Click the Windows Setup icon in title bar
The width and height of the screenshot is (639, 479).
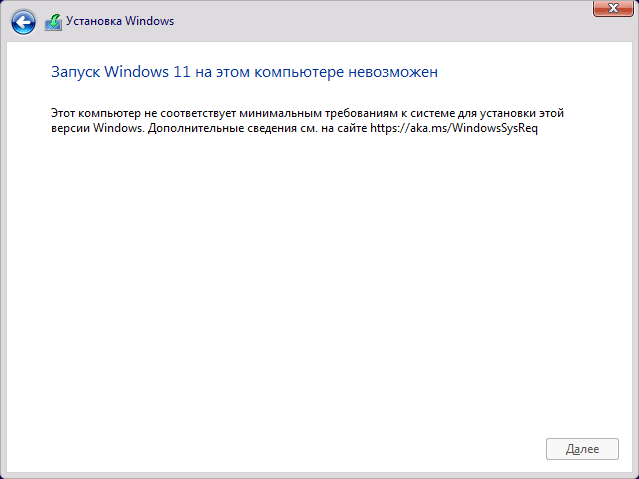(53, 21)
